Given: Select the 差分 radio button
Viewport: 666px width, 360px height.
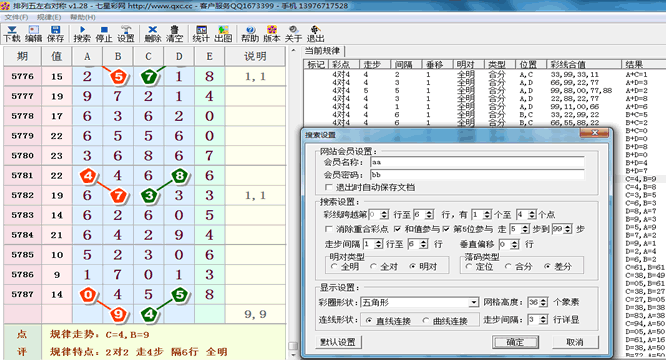Looking at the screenshot, I should (x=547, y=267).
